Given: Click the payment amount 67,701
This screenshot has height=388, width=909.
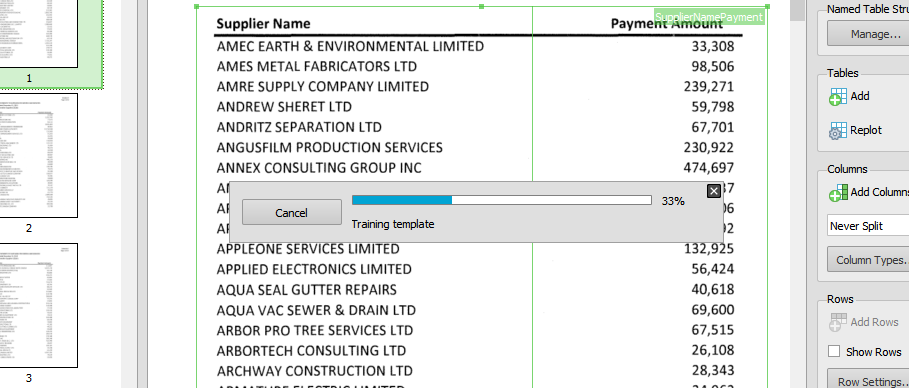Looking at the screenshot, I should click(712, 128).
